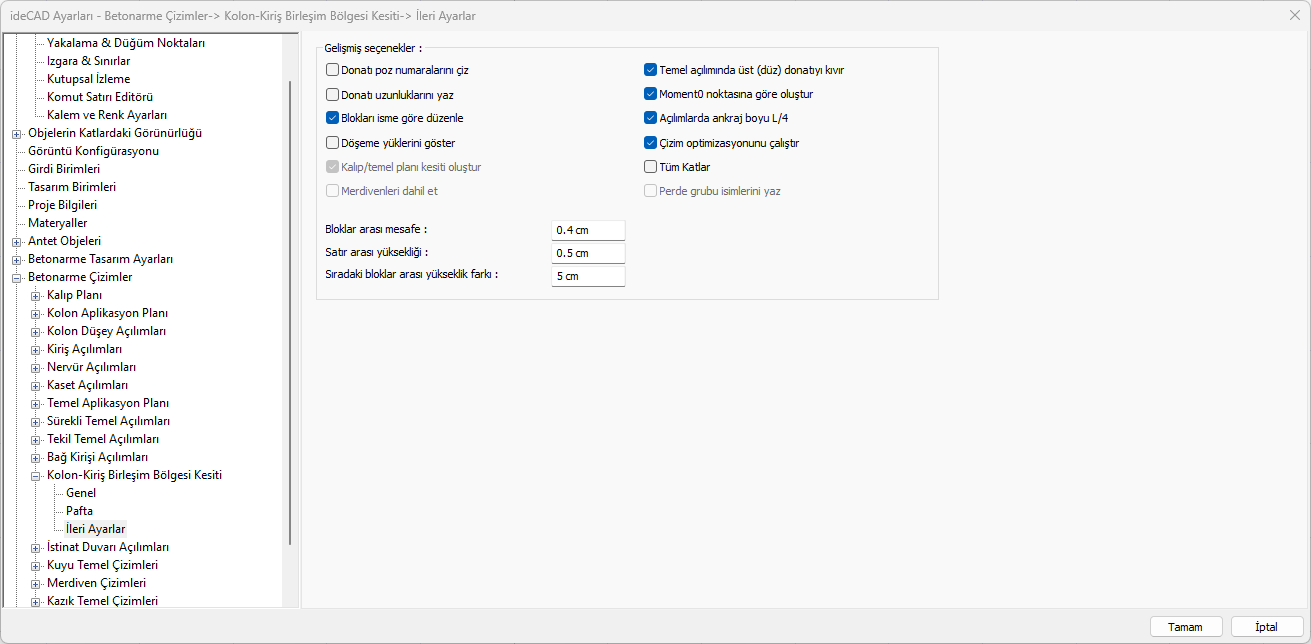The image size is (1311, 644).
Task: Check Donatı uzunluklarını yaz option
Action: (333, 94)
